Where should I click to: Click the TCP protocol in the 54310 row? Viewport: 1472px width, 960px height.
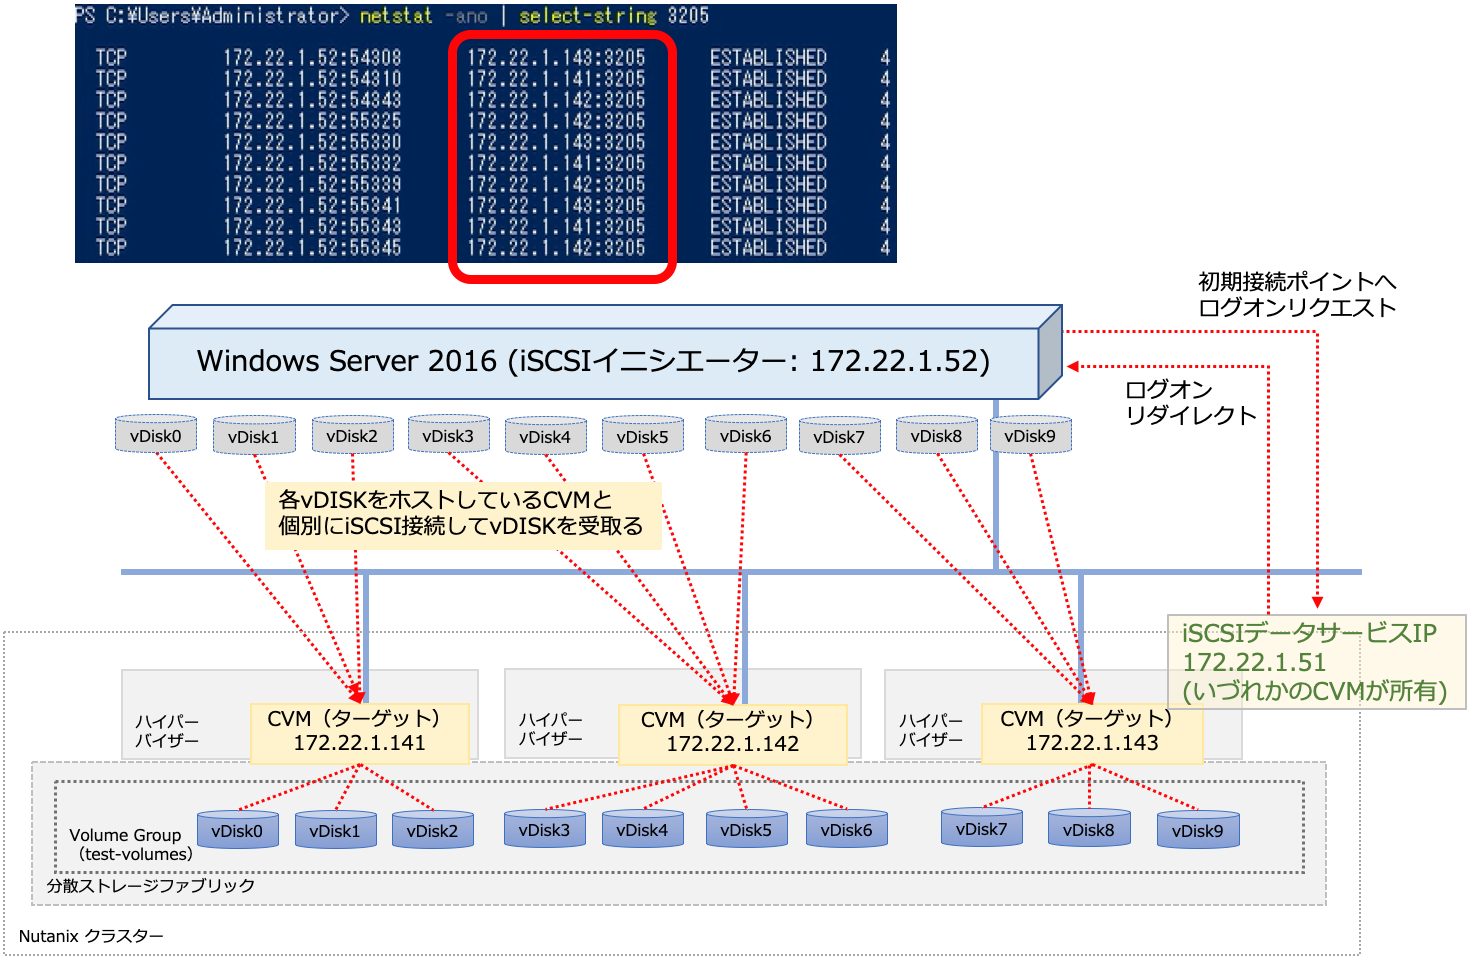[111, 79]
